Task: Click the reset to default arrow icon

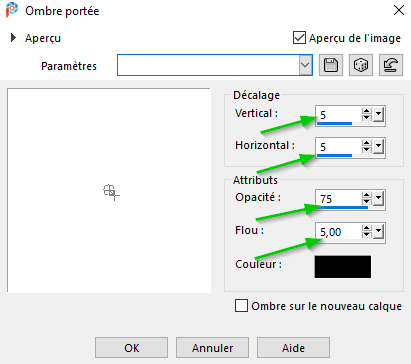Action: 391,65
